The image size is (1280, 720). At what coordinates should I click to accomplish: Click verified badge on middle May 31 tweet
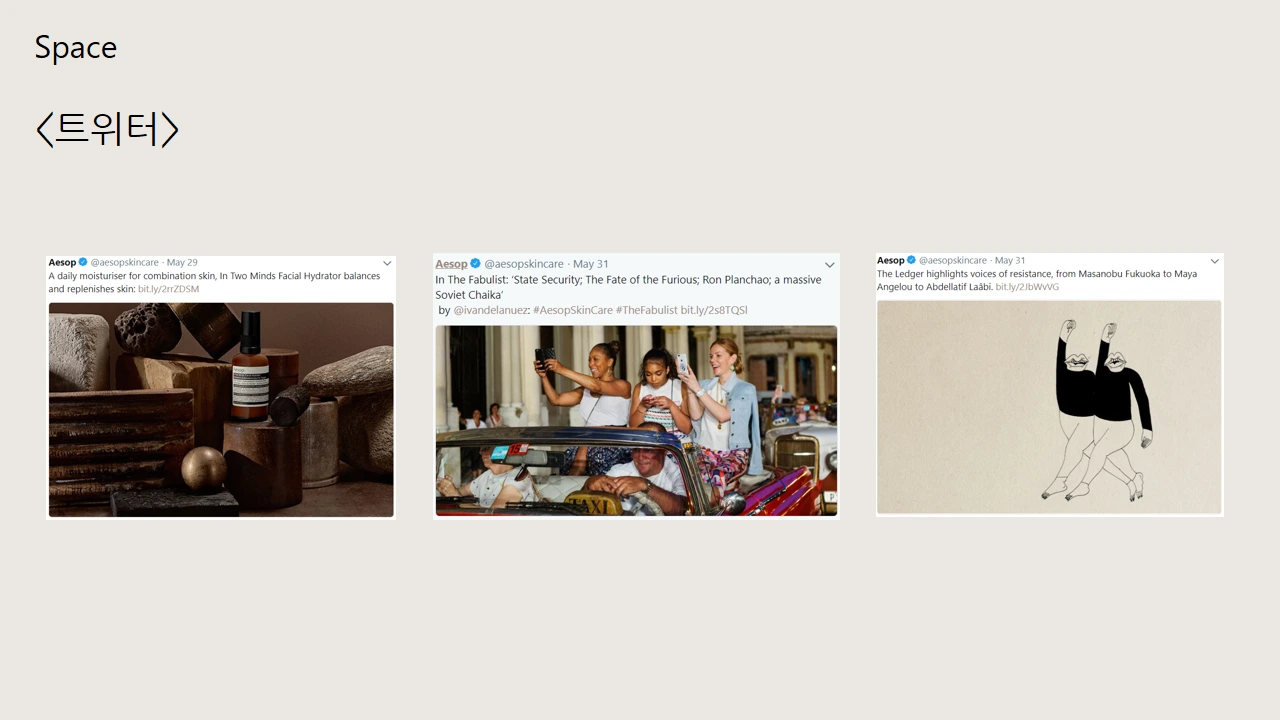point(476,264)
